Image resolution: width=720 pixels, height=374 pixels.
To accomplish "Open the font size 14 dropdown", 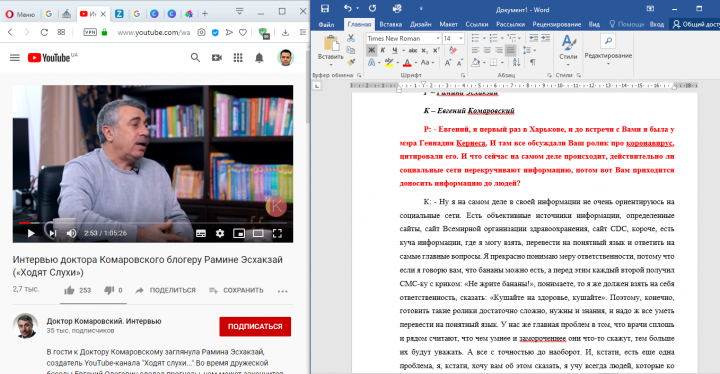I will 461,38.
